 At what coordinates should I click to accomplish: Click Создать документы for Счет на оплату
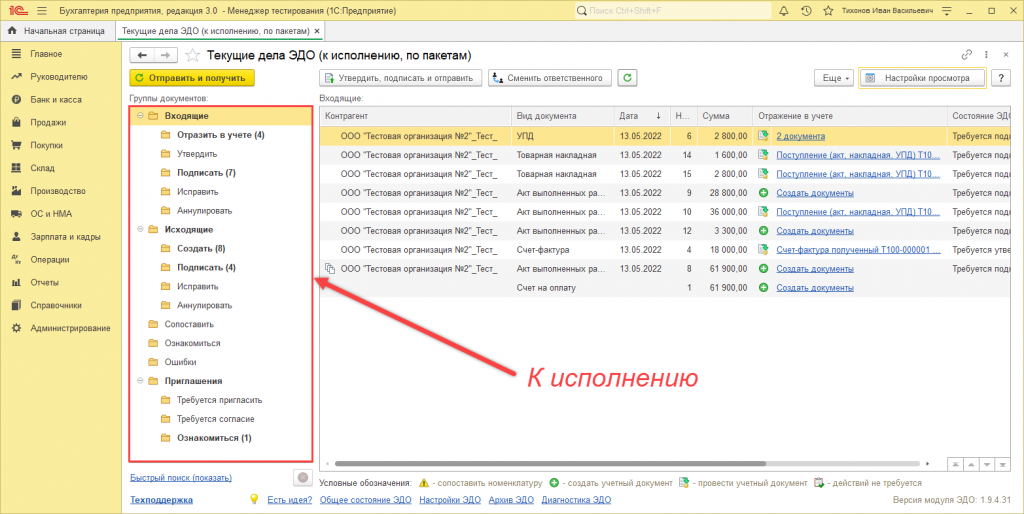click(x=814, y=287)
